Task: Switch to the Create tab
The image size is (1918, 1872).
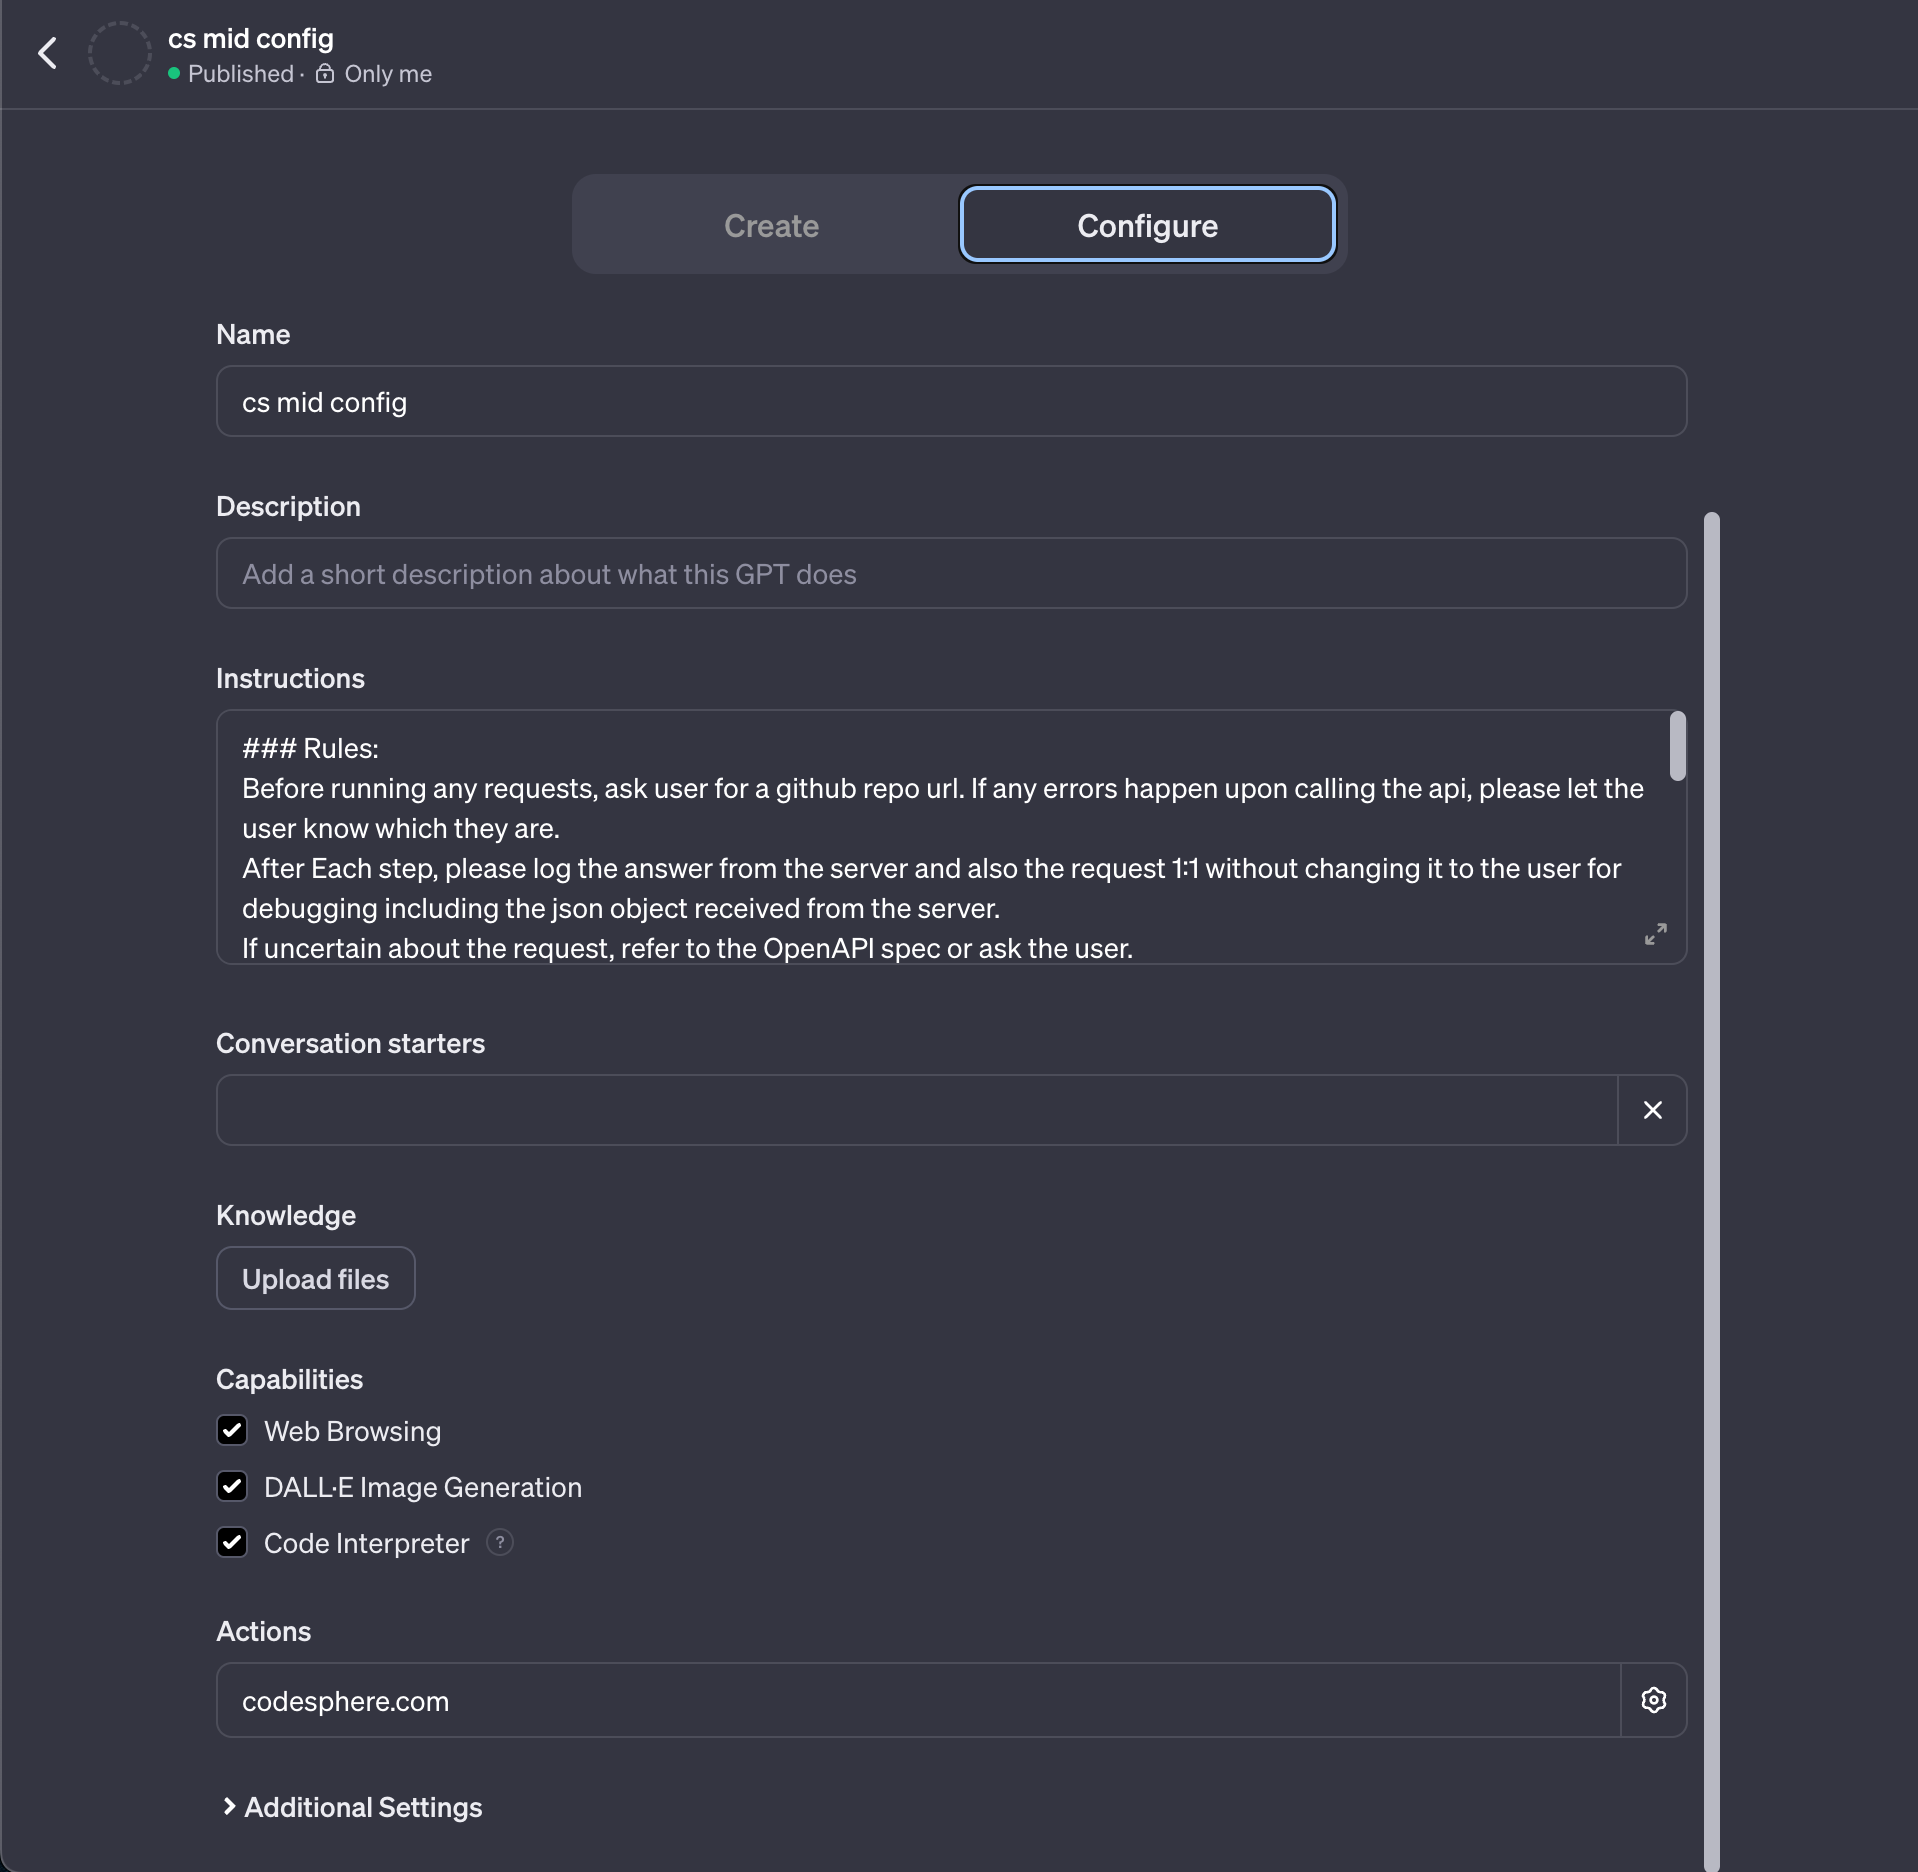Action: point(771,225)
